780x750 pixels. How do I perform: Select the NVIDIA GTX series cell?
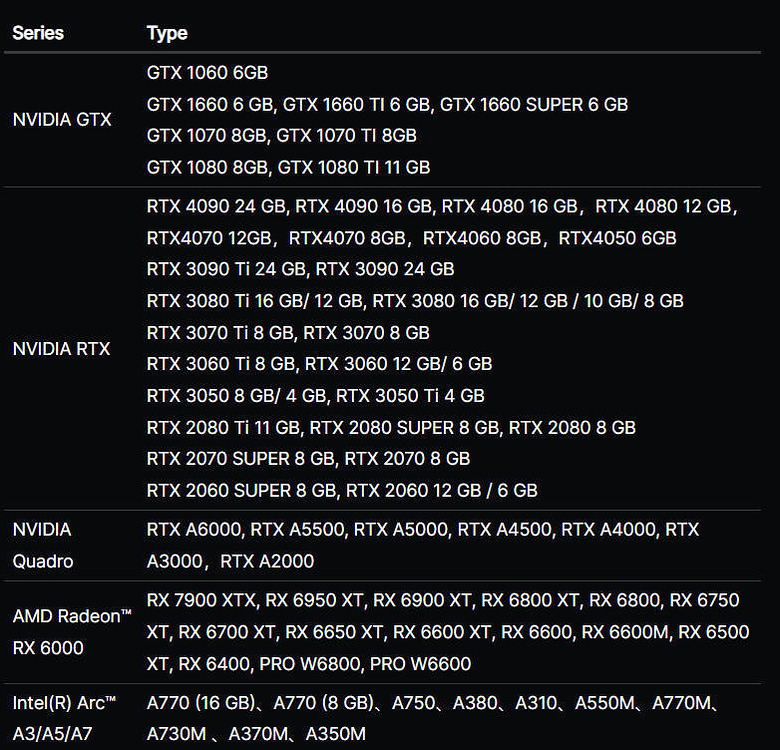point(62,119)
